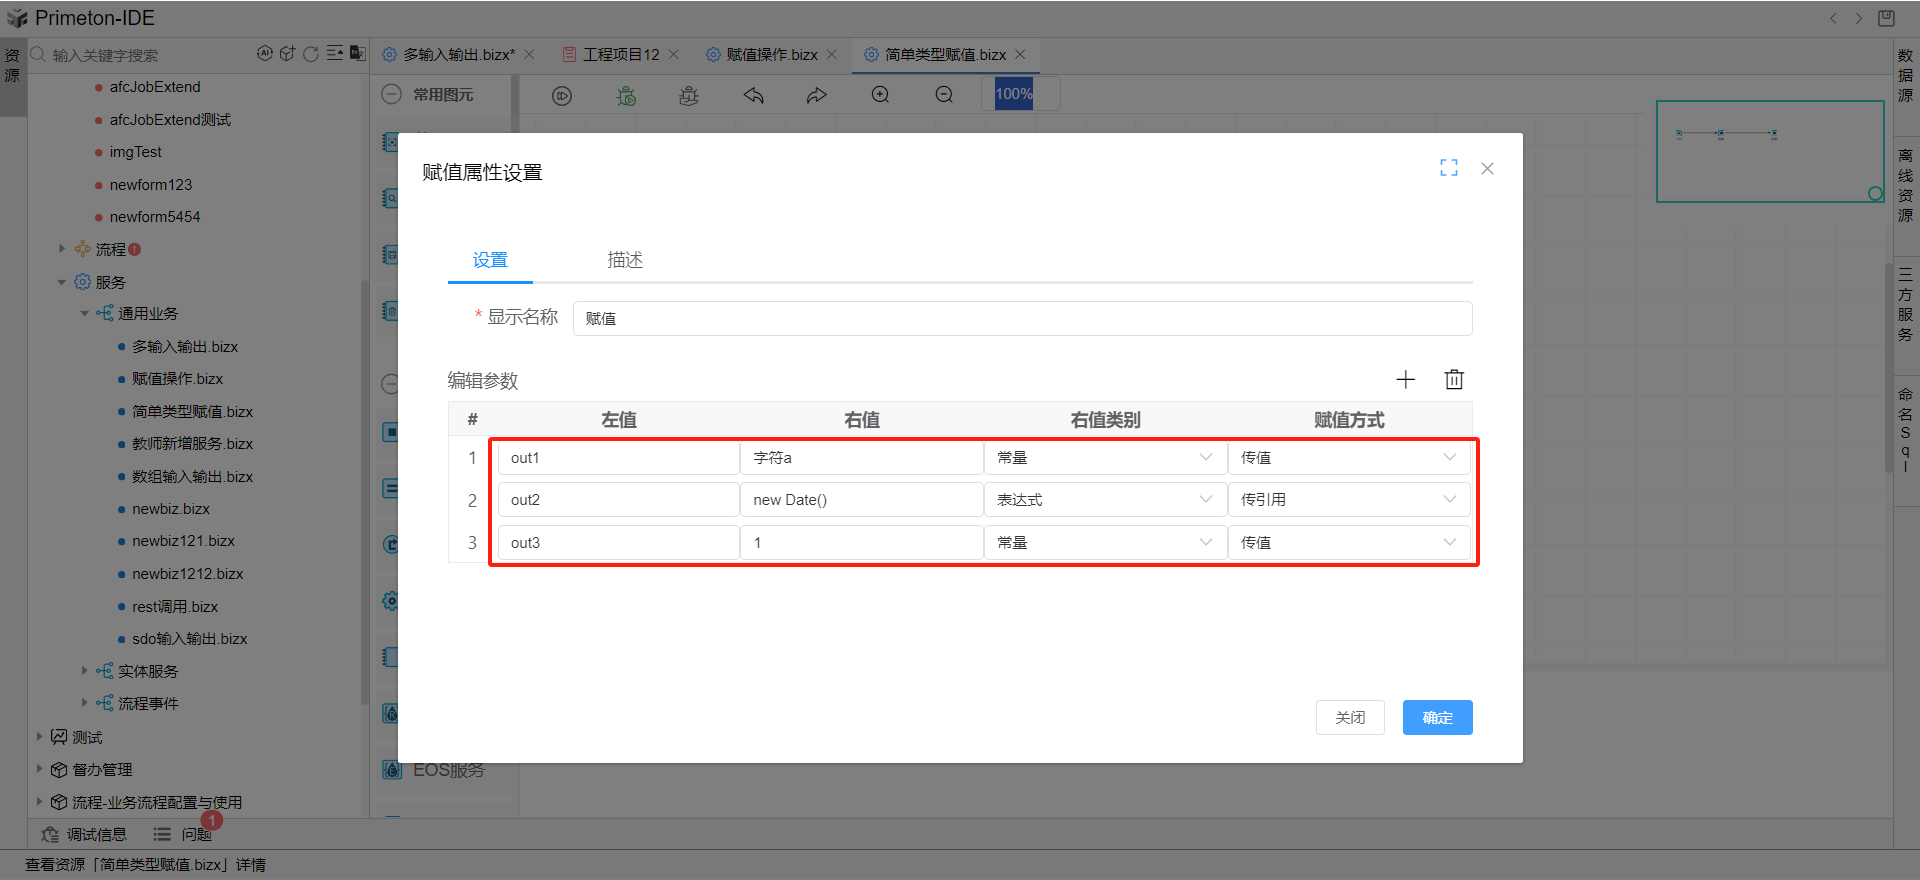Click the 显示名称 input field
The height and width of the screenshot is (880, 1920).
pyautogui.click(x=1021, y=318)
